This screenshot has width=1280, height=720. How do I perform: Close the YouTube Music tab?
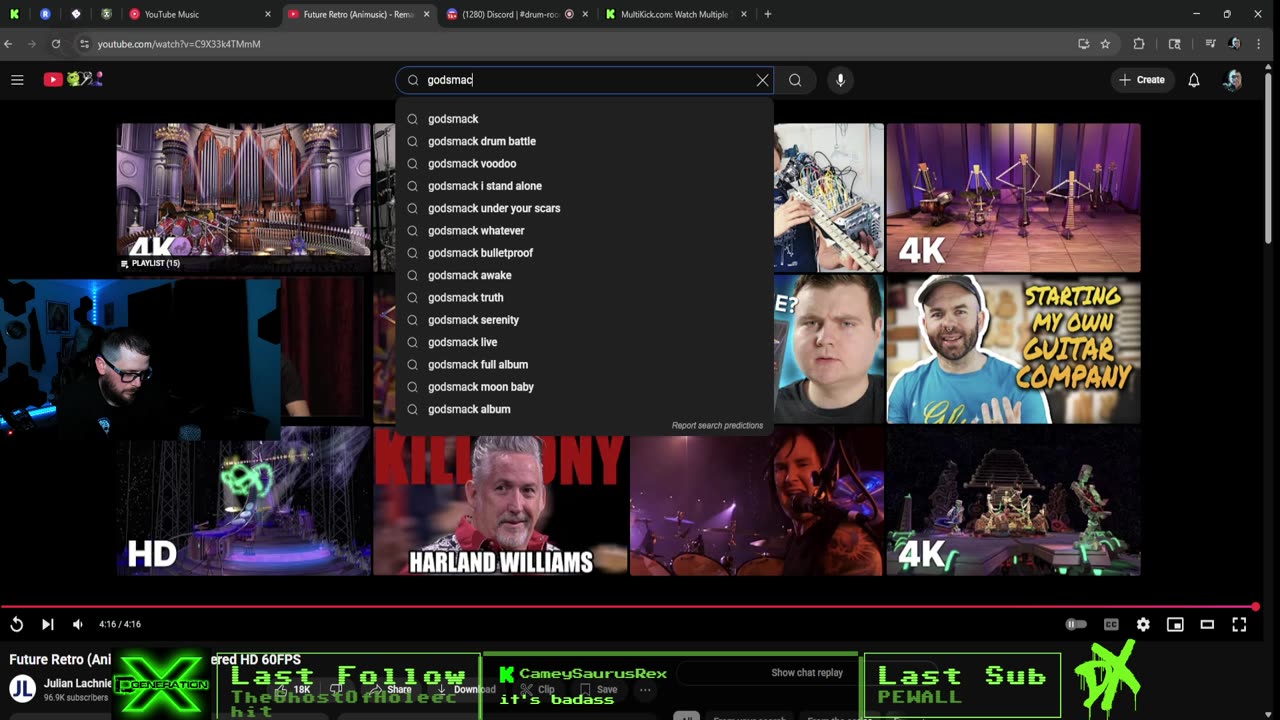tap(267, 14)
